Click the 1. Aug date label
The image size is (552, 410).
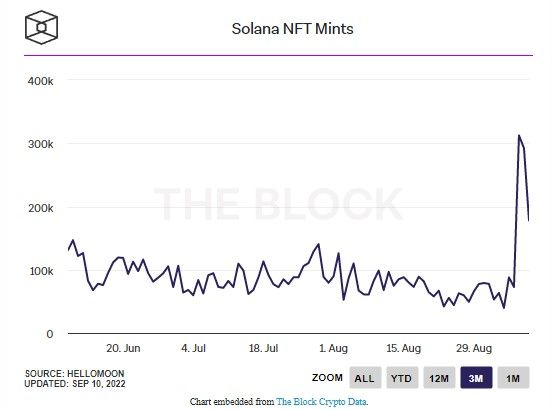(x=333, y=348)
